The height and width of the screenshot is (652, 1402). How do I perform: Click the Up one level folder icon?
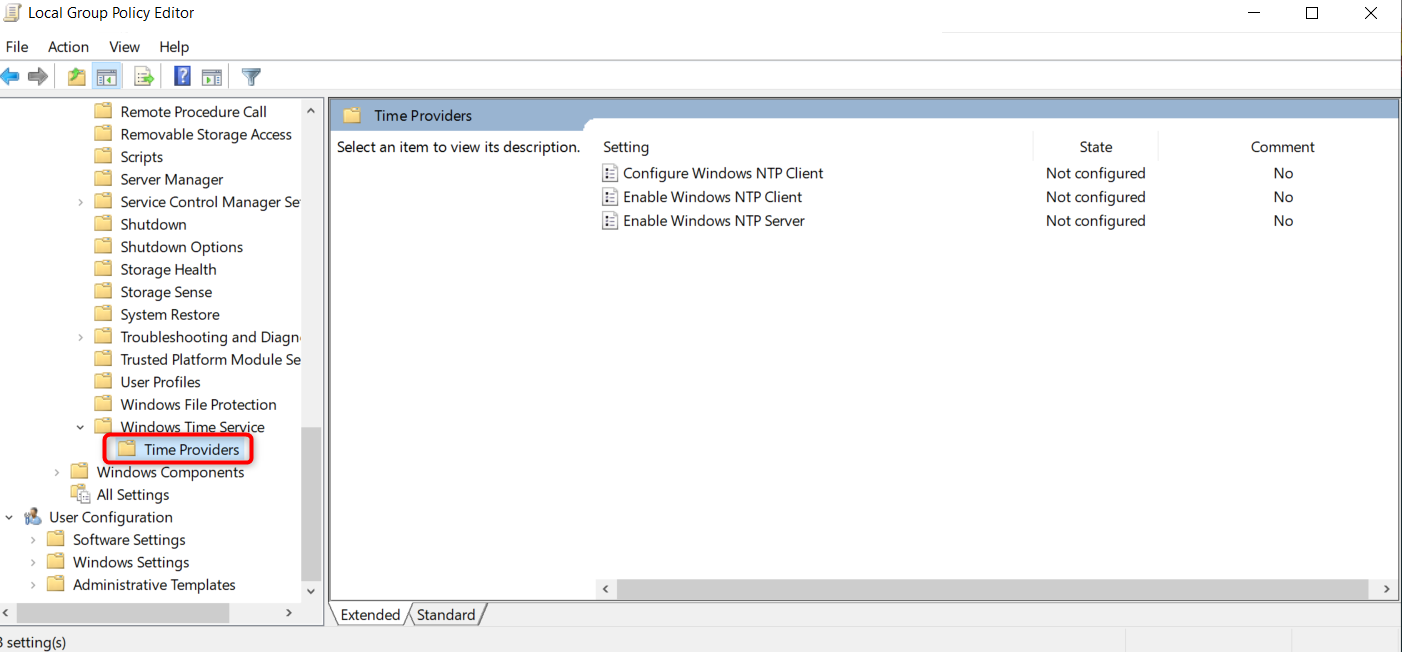coord(76,77)
